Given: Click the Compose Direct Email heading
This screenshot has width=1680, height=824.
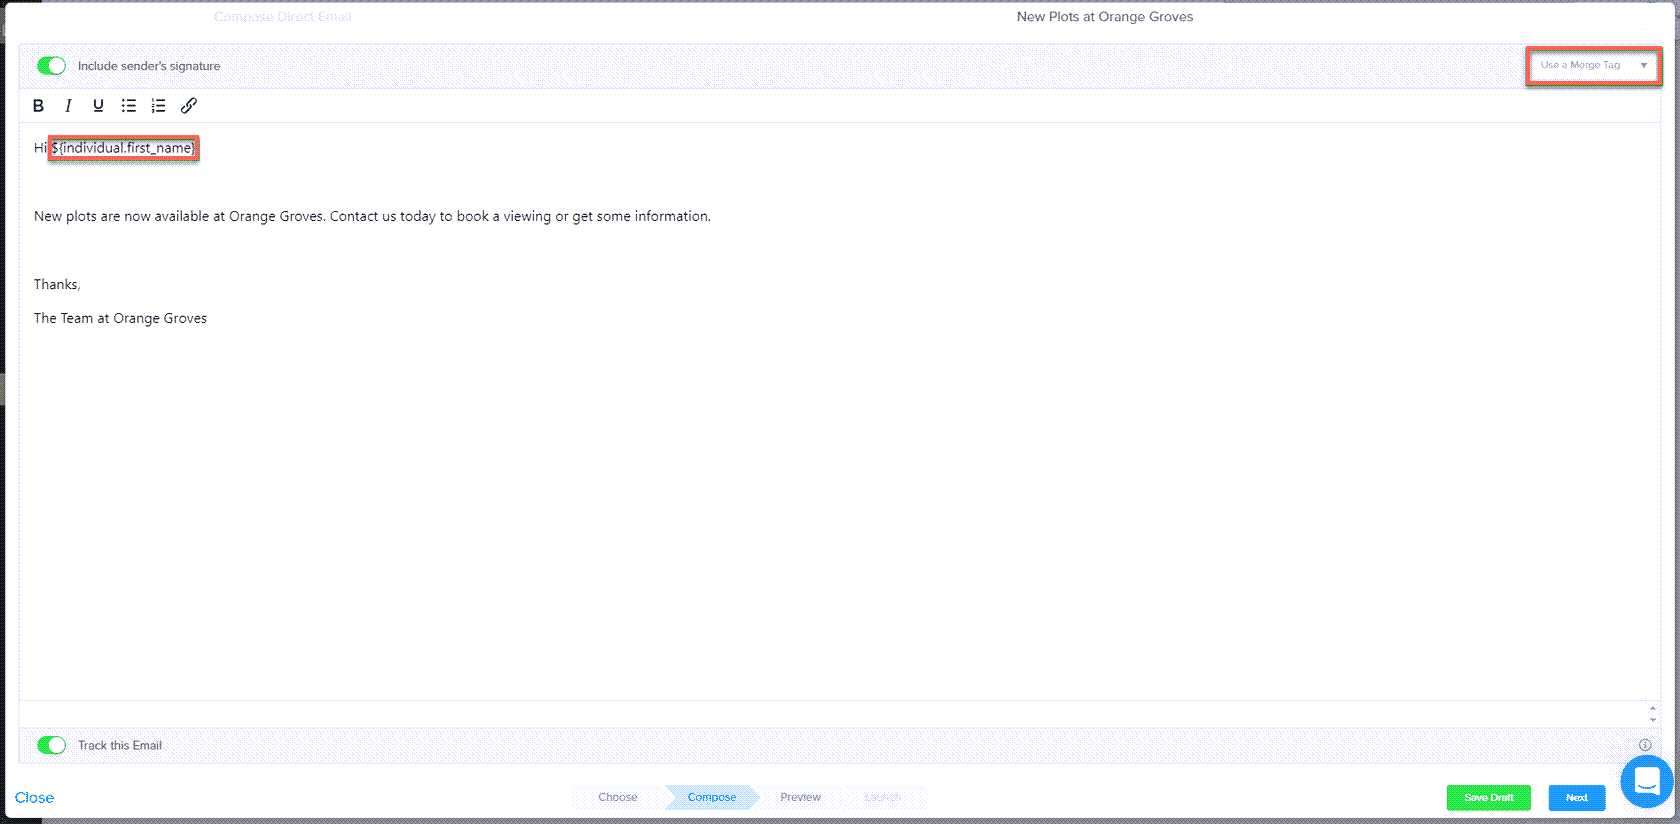Looking at the screenshot, I should (x=283, y=17).
